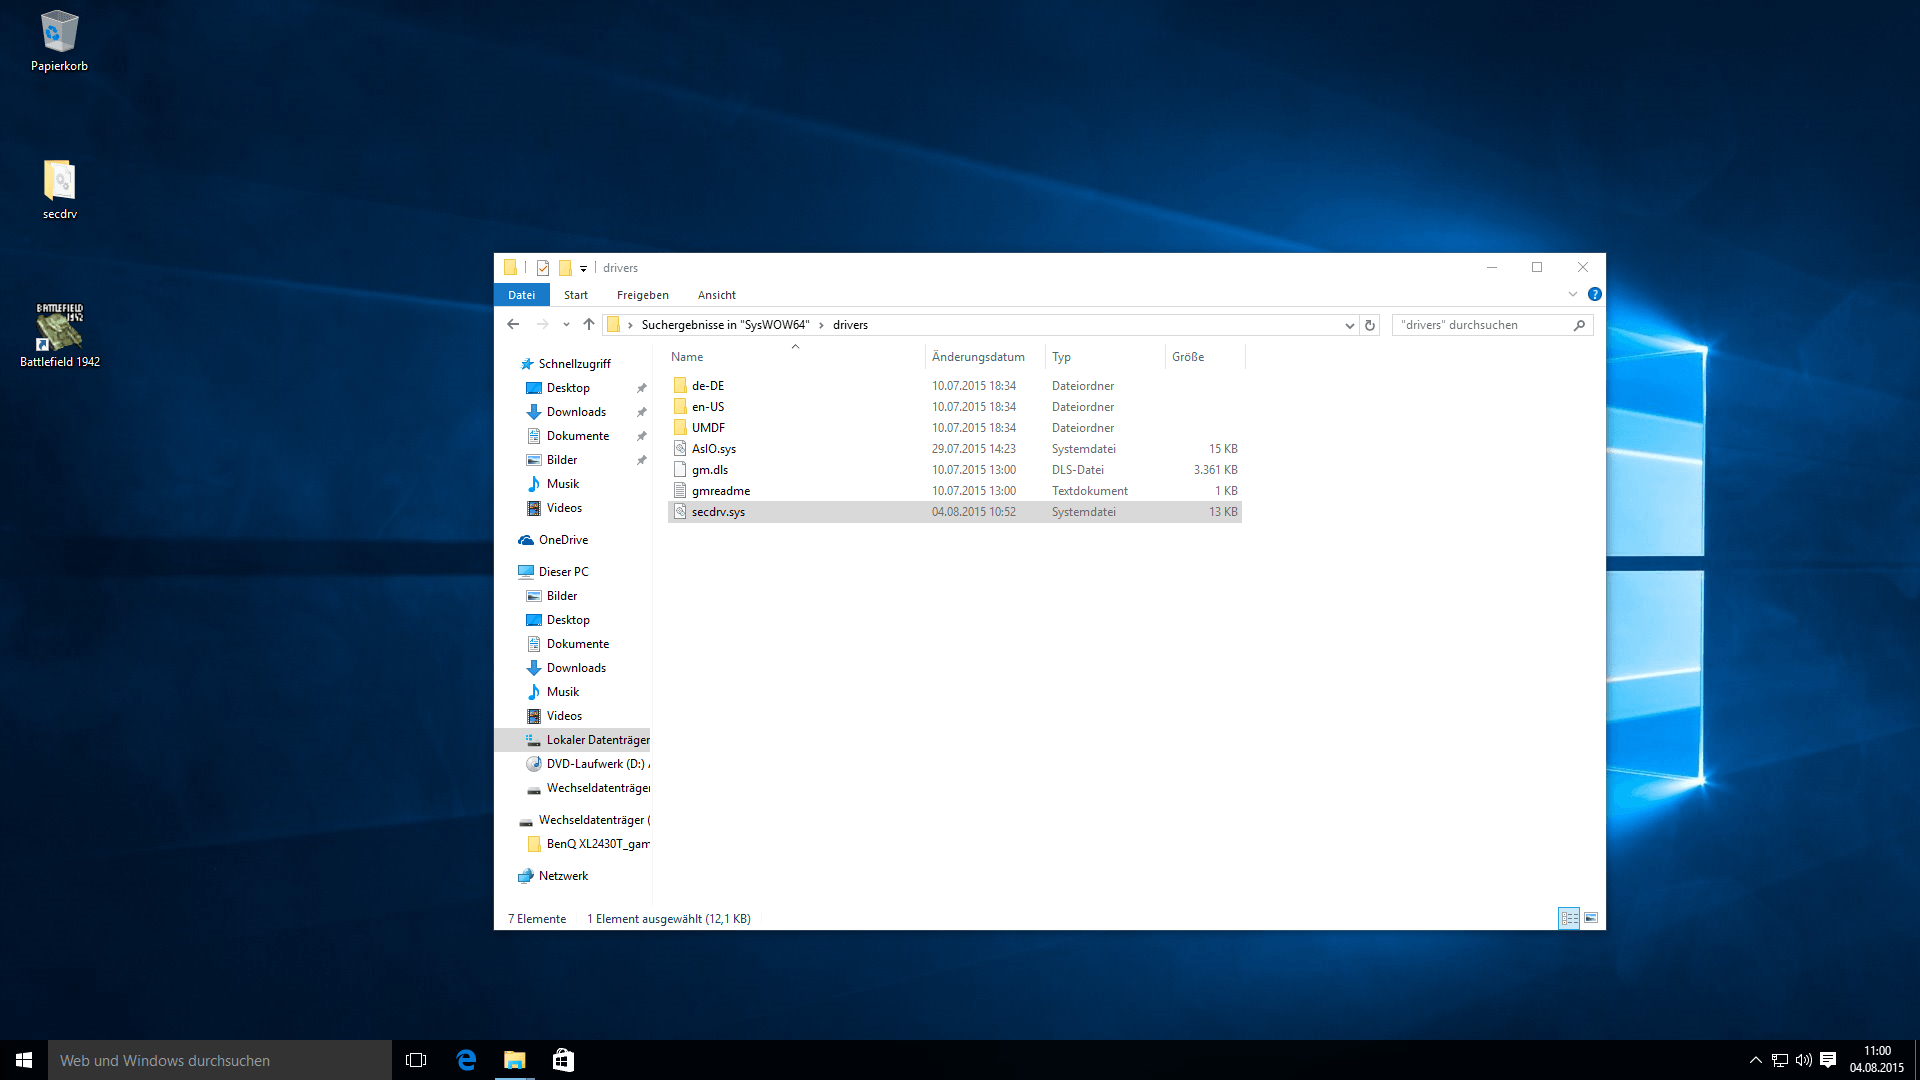Click the up-one-level arrow

[589, 324]
